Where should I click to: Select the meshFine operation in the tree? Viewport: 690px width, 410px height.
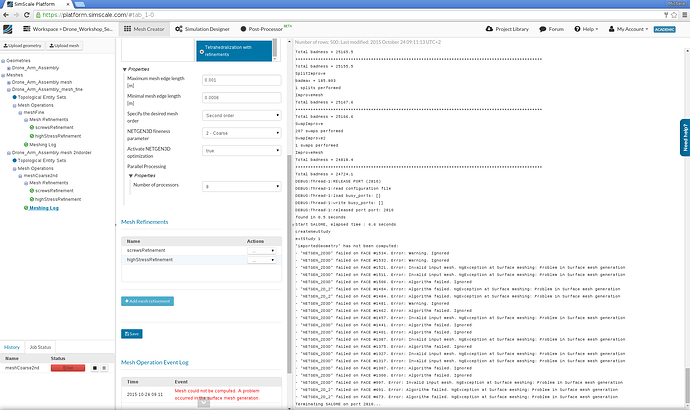[x=34, y=113]
